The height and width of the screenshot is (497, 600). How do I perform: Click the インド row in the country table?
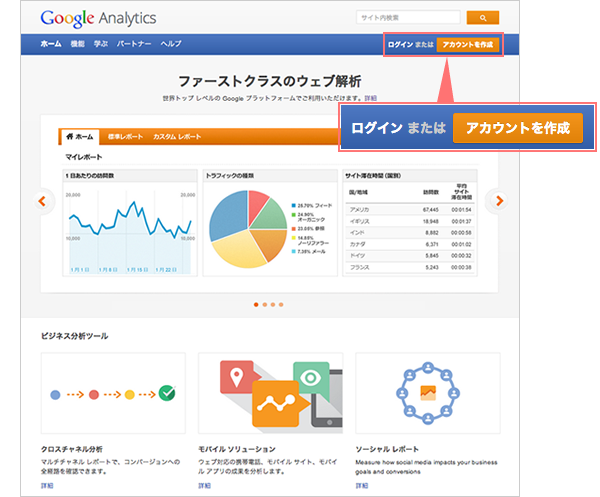point(410,233)
